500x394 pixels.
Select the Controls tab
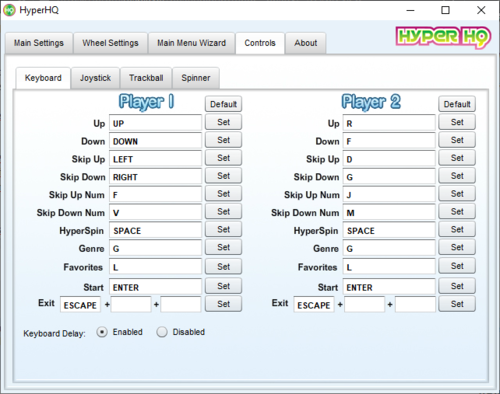point(260,43)
